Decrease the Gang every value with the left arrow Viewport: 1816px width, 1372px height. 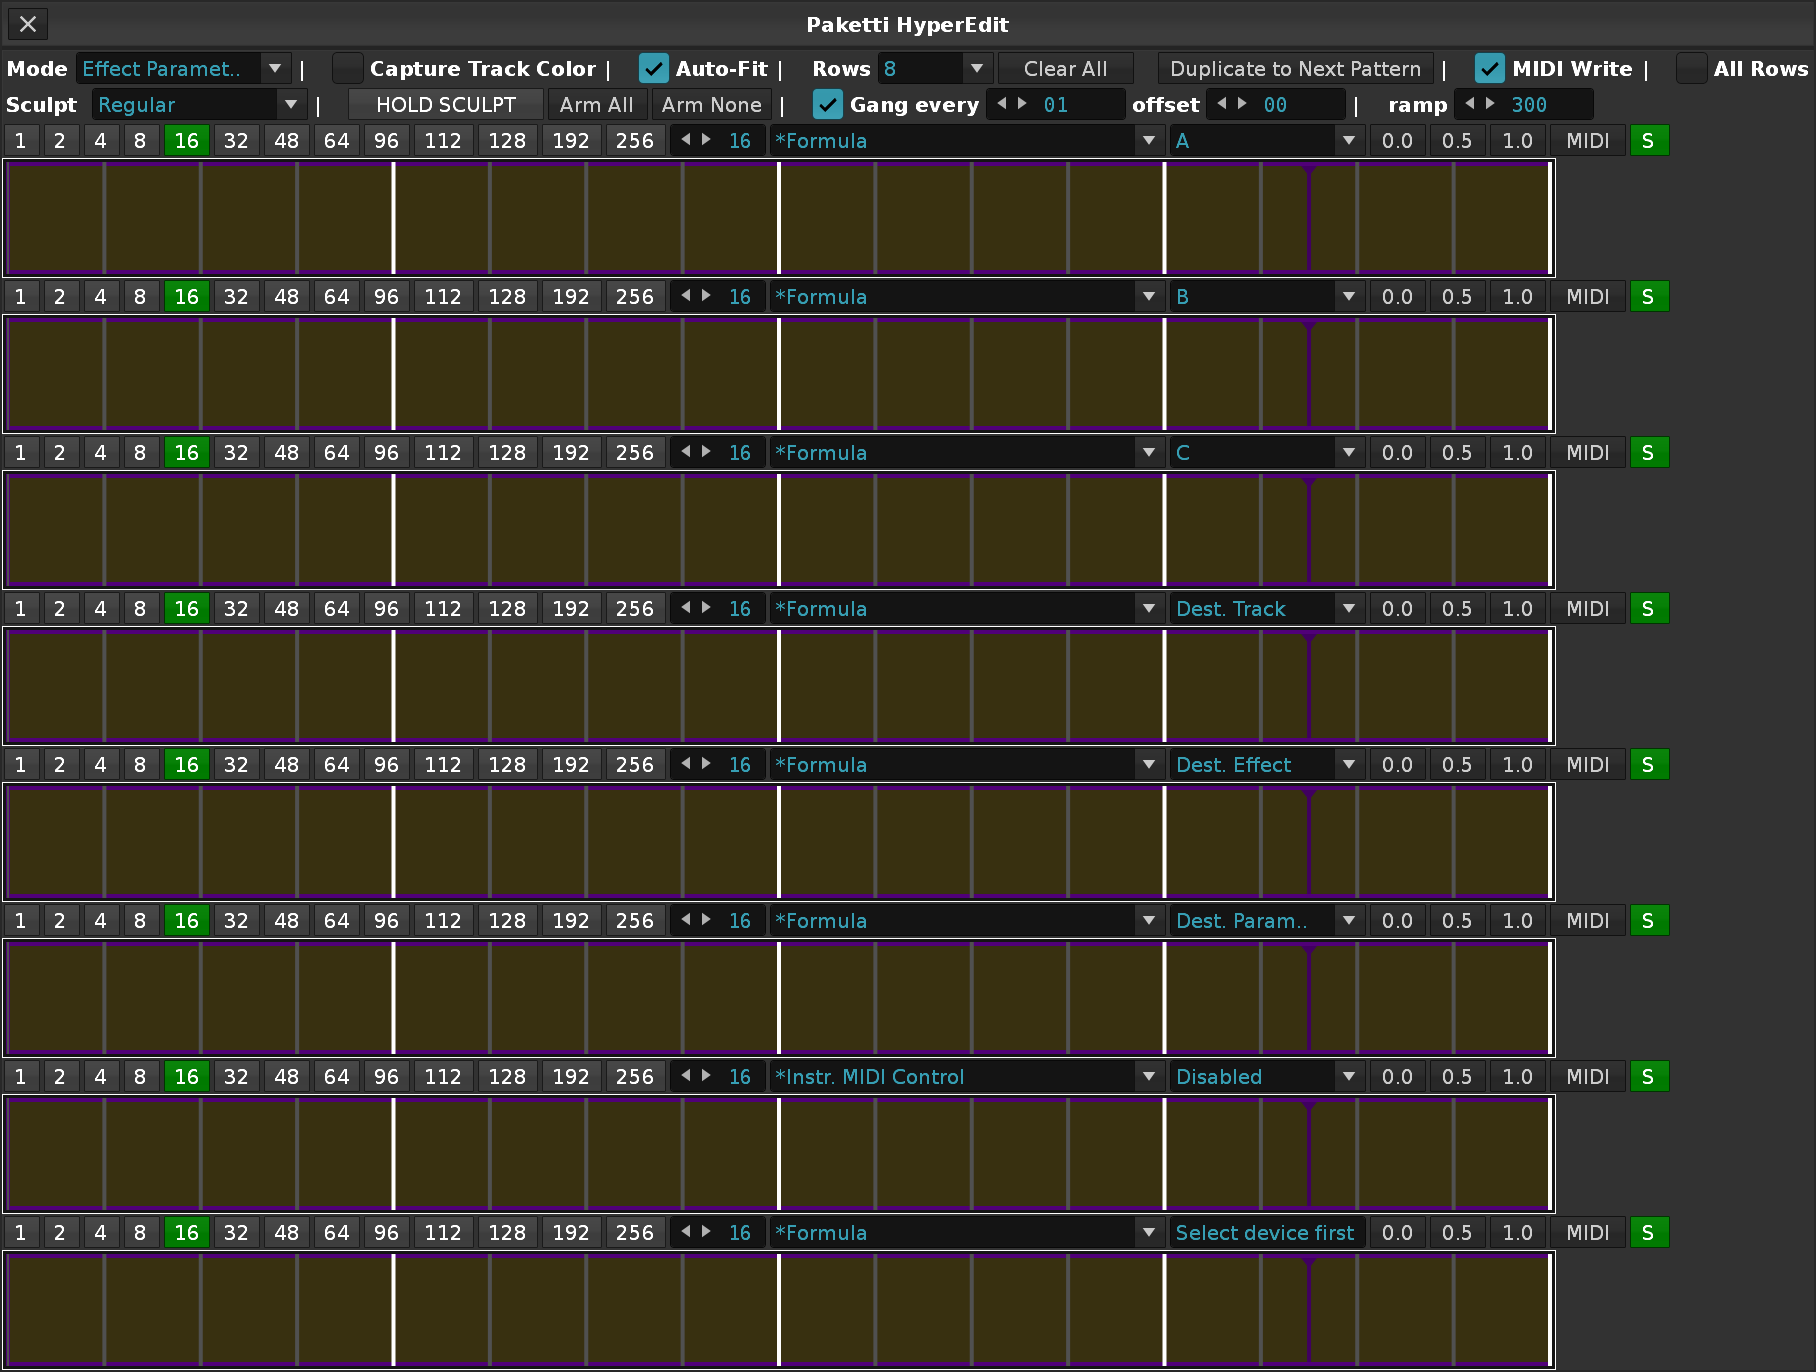pos(1002,104)
